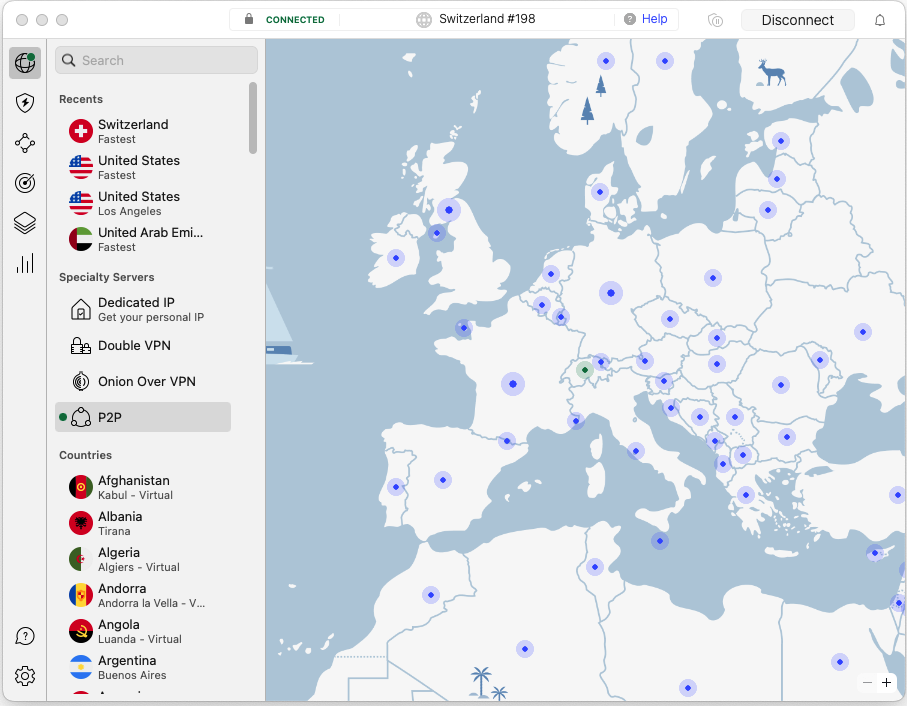Click the 'Tirana' subtitle under Albania
This screenshot has height=706, width=907.
coord(114,531)
